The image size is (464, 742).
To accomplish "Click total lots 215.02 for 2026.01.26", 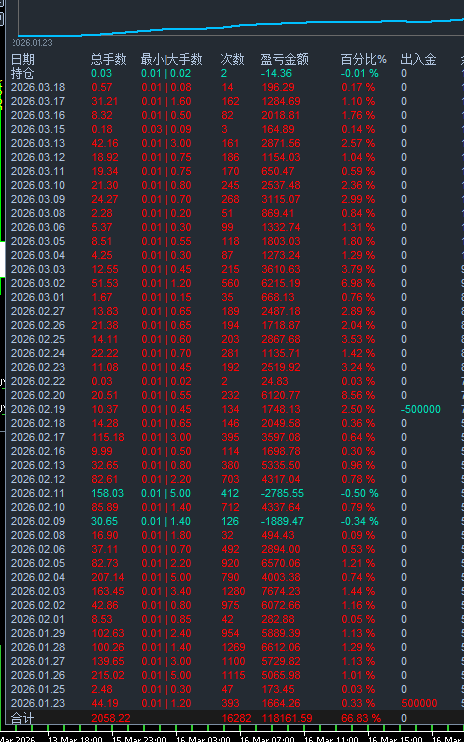I will click(x=108, y=675).
